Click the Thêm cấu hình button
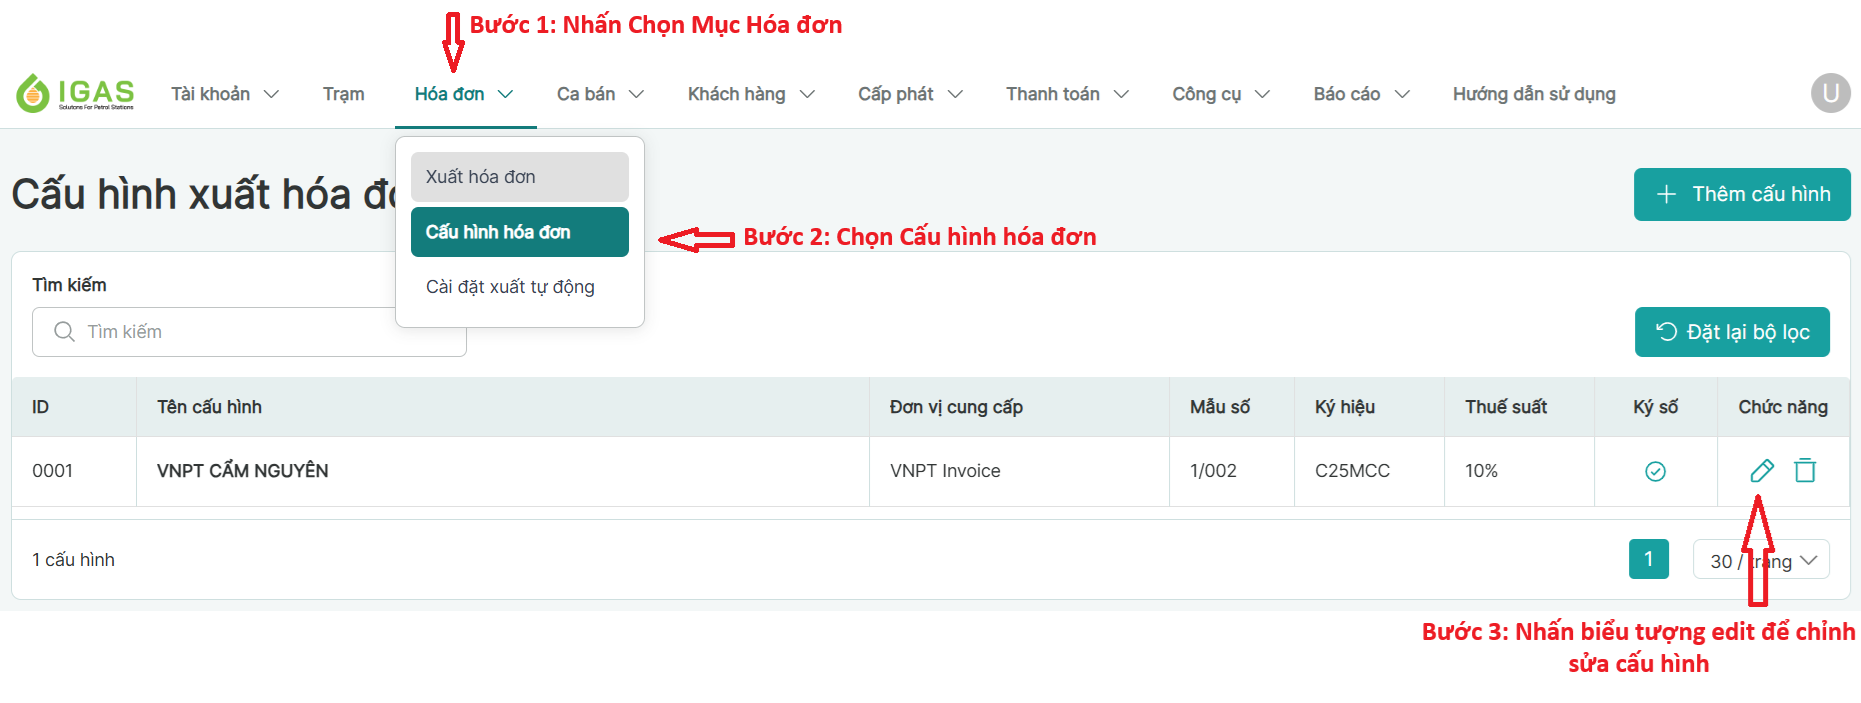1861x703 pixels. click(x=1741, y=194)
